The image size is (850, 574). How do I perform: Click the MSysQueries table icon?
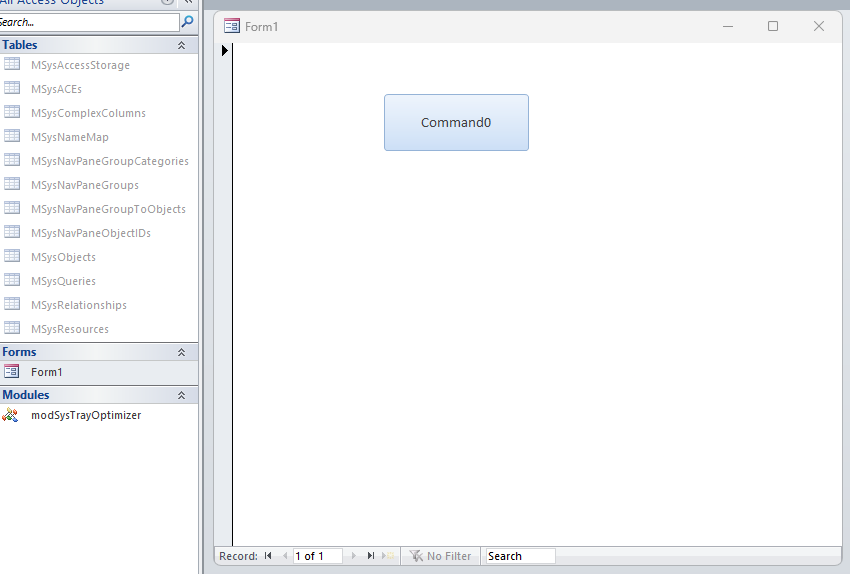pos(12,281)
